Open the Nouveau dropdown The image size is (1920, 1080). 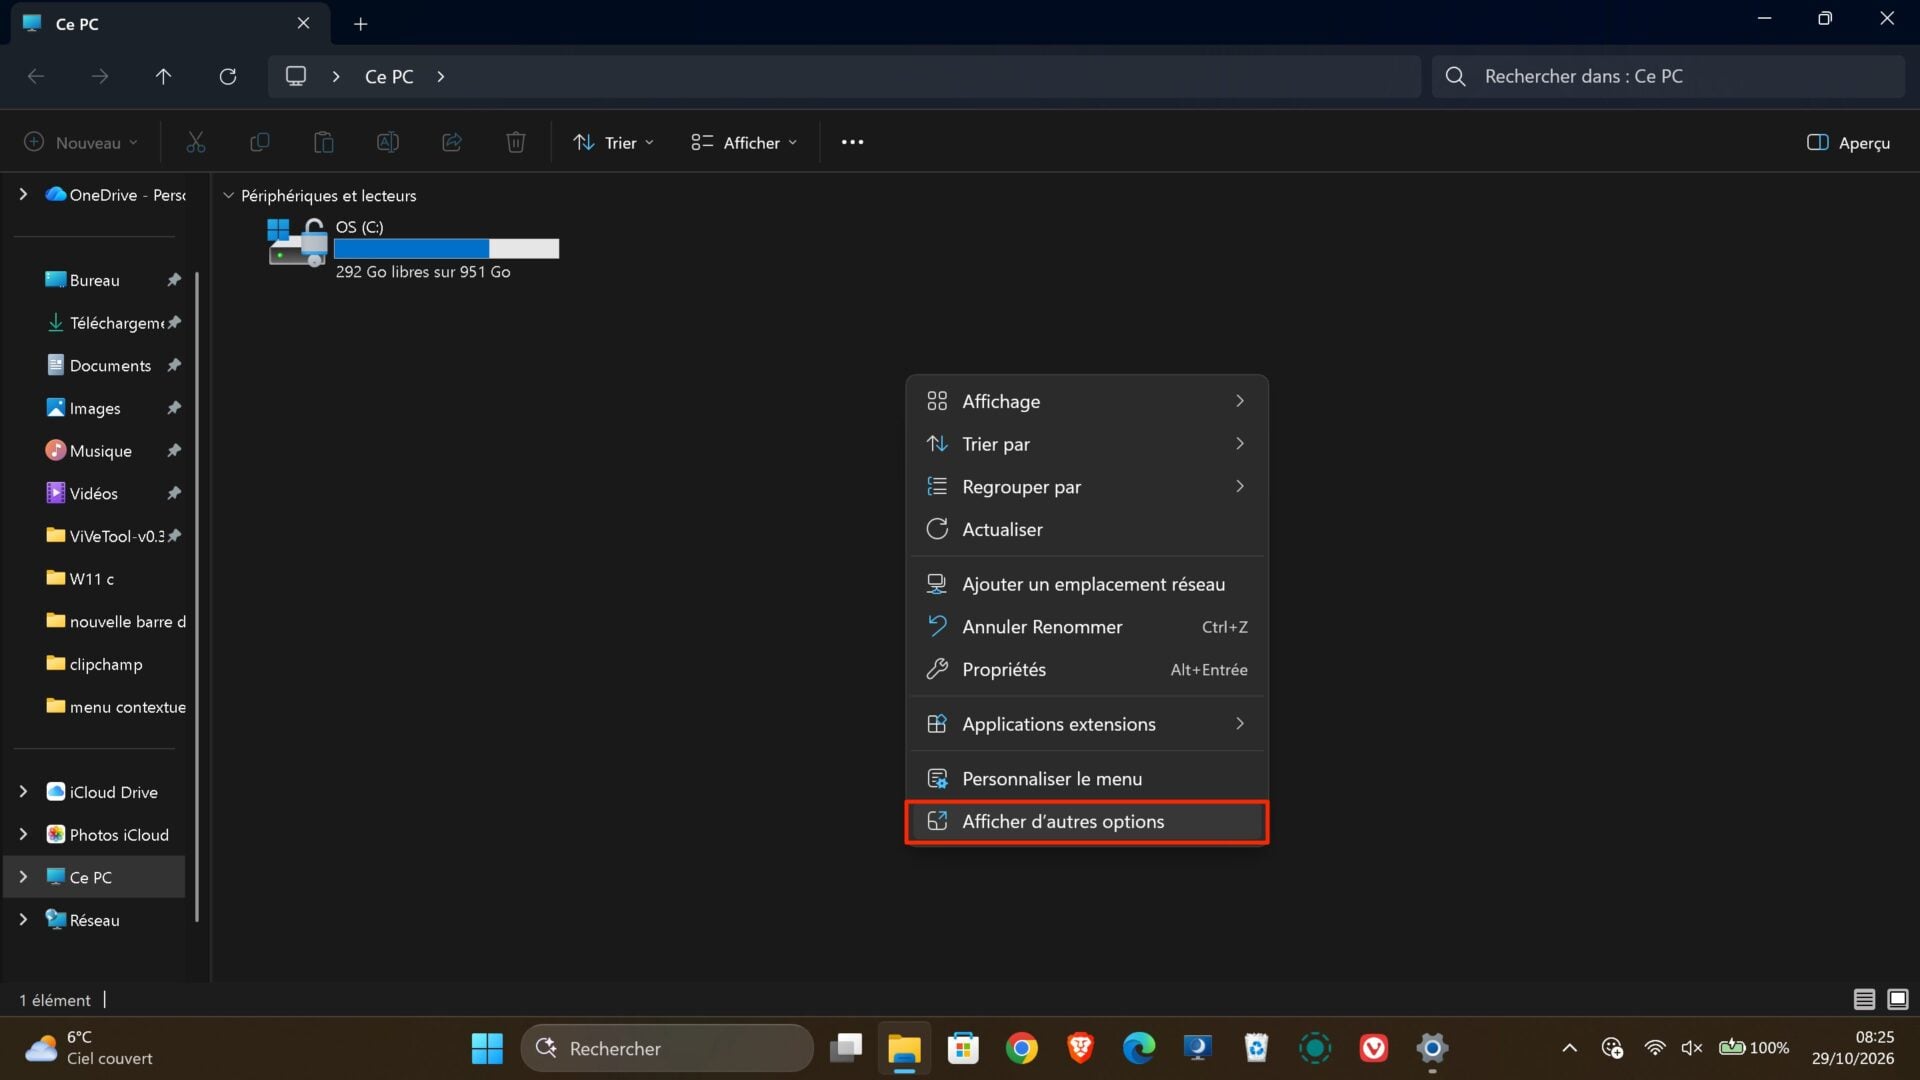pos(80,142)
